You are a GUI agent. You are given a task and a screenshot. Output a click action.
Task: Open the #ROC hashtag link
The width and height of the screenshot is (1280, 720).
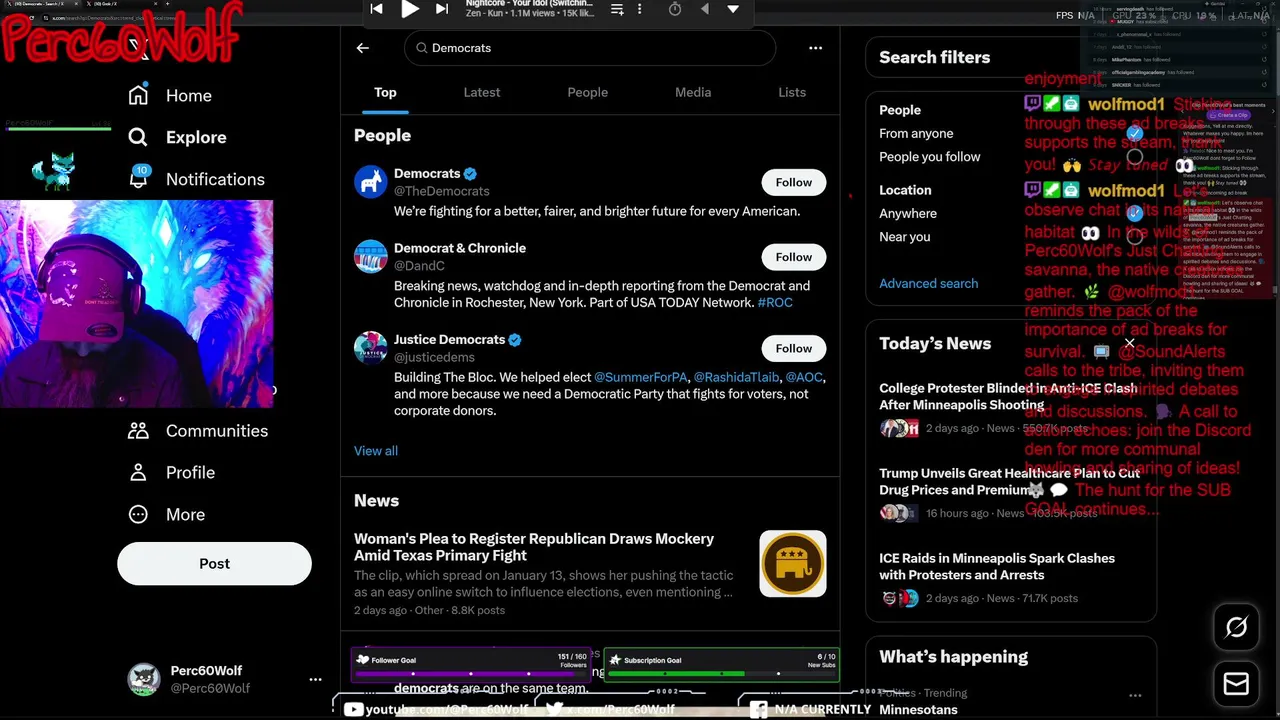point(775,302)
